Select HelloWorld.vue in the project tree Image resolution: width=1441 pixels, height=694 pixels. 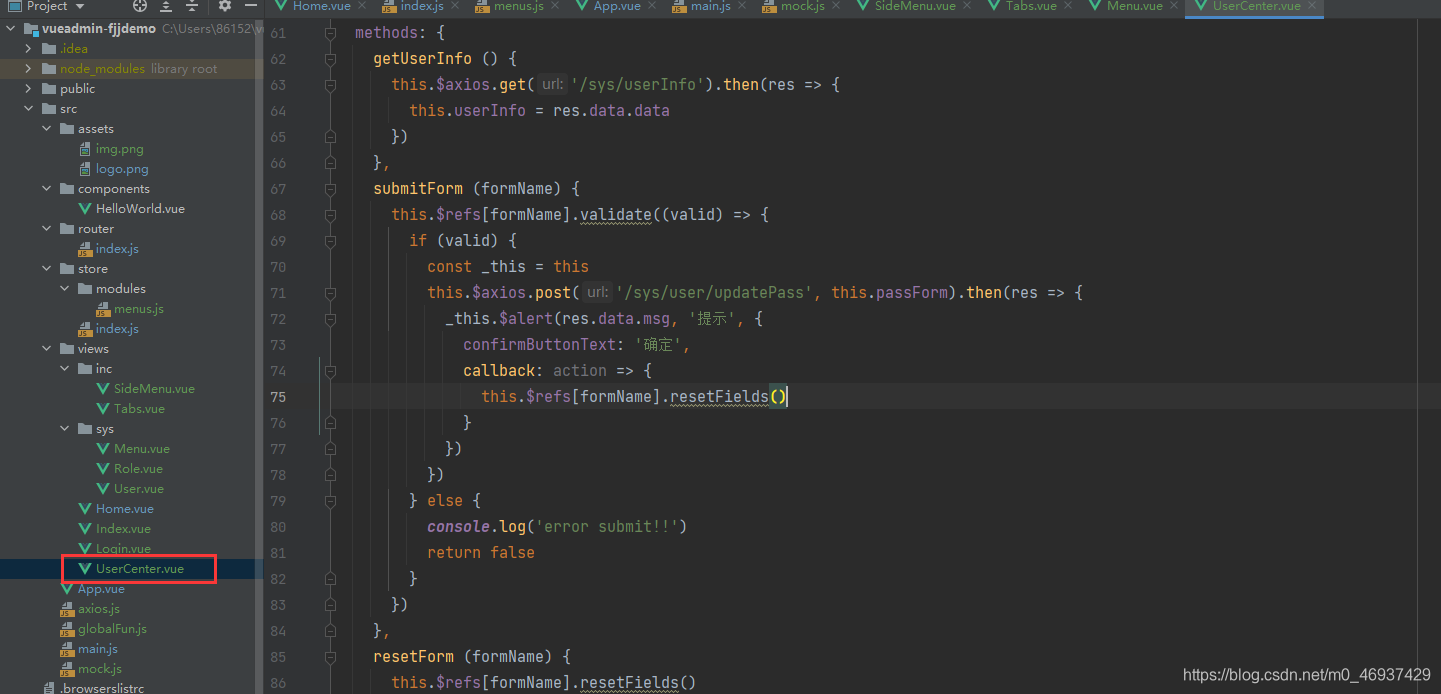tap(140, 209)
